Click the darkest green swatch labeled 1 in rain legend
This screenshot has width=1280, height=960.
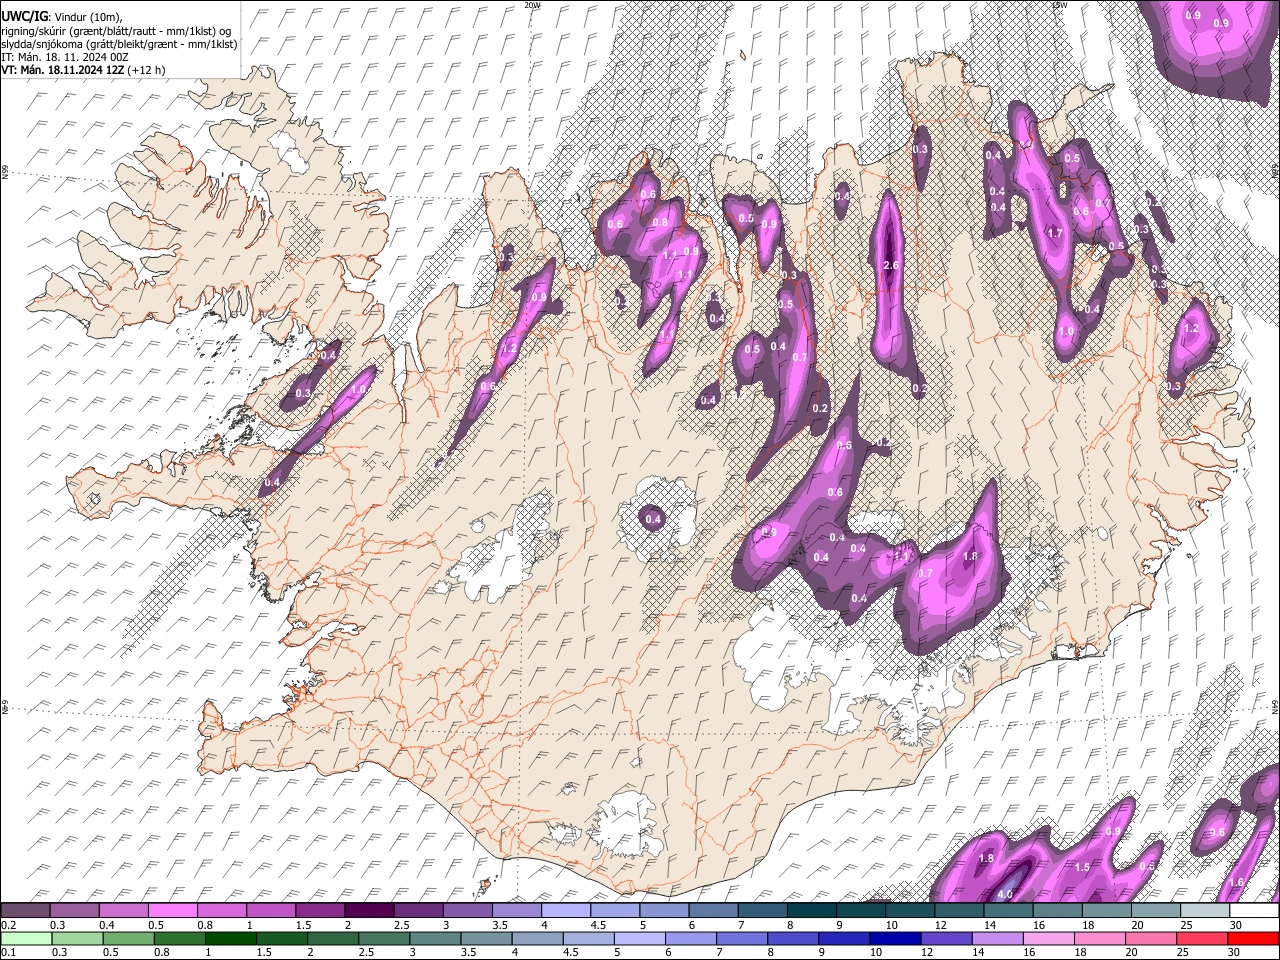click(230, 938)
